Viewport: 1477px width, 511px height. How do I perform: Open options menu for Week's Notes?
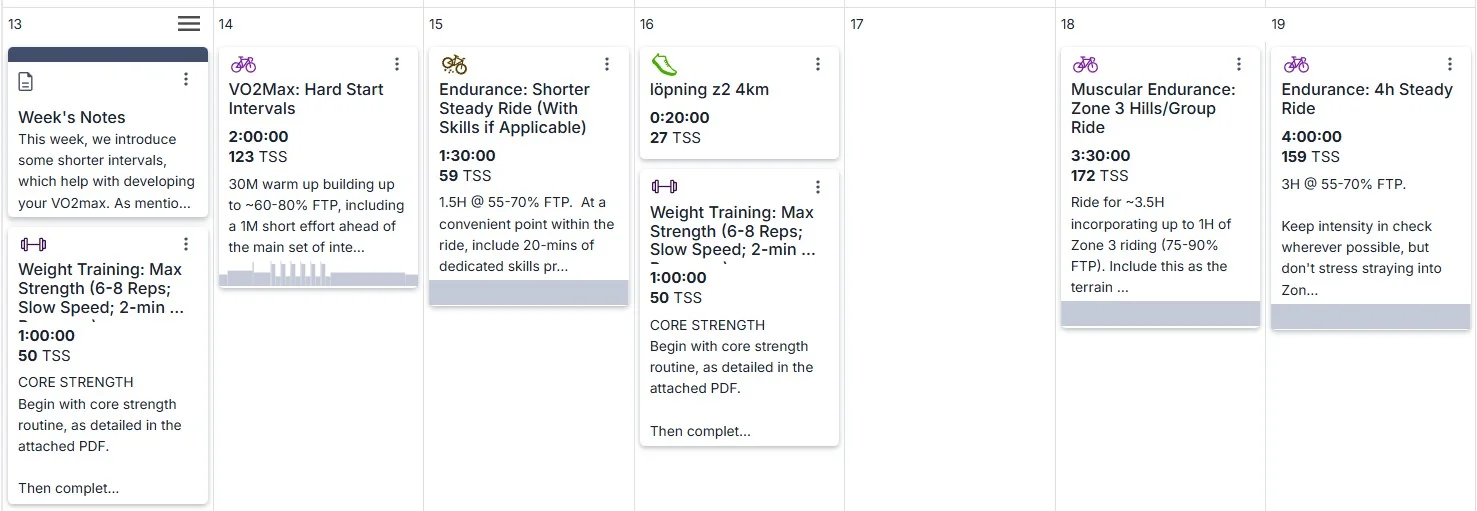[186, 79]
